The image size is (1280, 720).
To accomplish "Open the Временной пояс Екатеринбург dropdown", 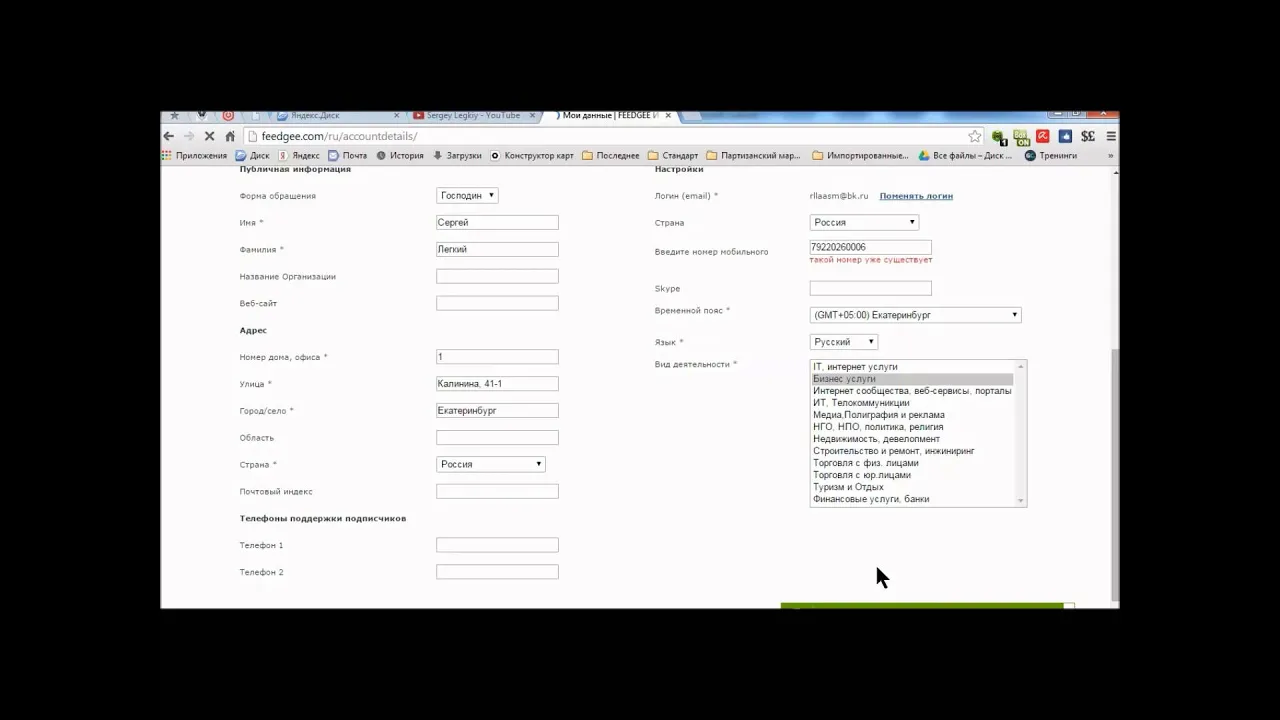I will tap(915, 315).
